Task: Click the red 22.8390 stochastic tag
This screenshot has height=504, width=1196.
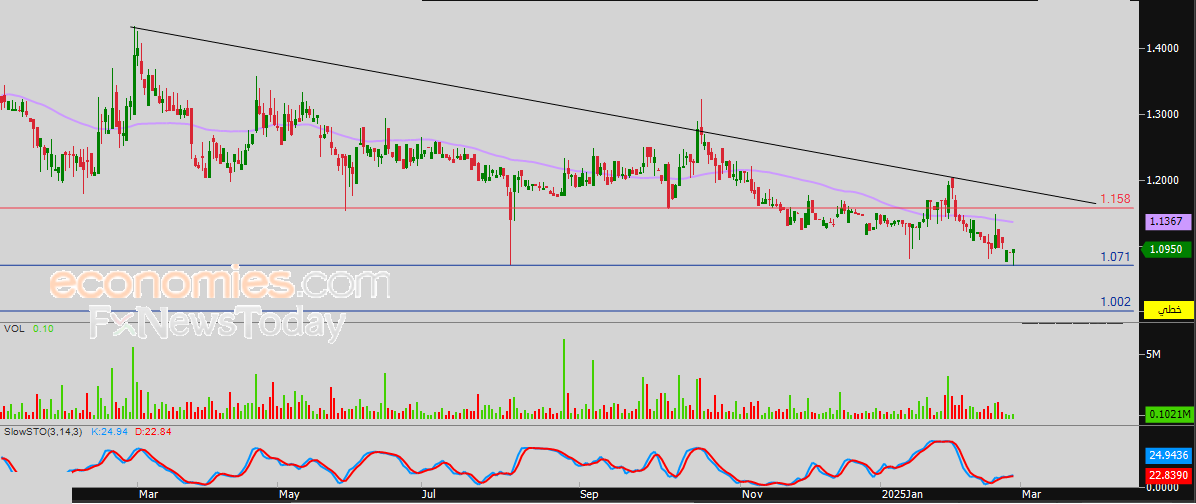Action: click(1168, 474)
